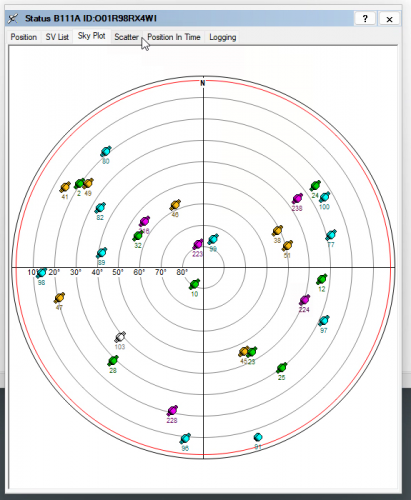Select cyan satellite 91 at bottom
Image resolution: width=411 pixels, height=500 pixels.
258,437
